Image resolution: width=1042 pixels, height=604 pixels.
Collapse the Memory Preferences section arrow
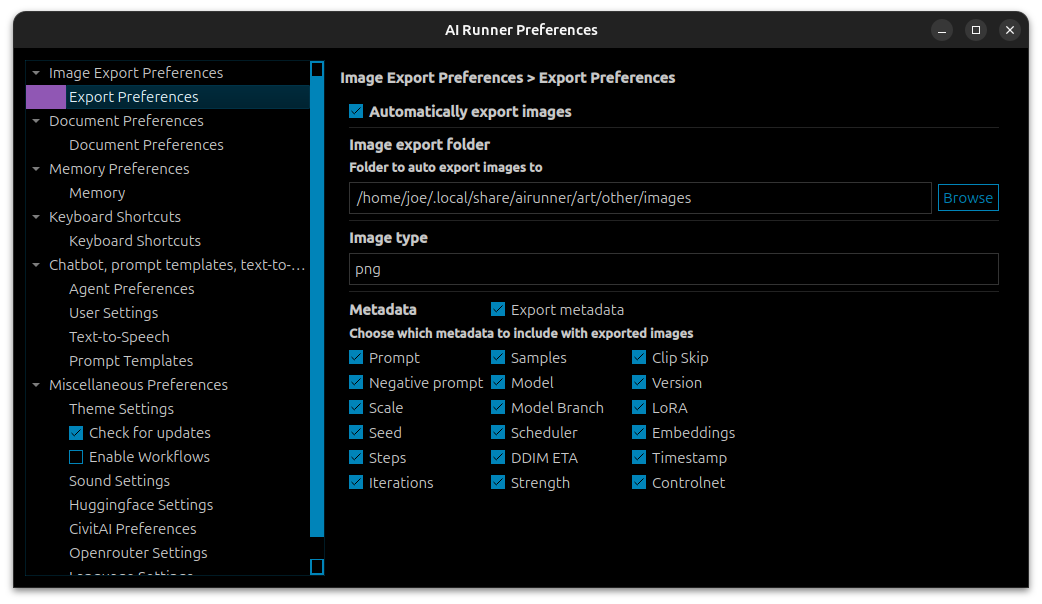36,169
